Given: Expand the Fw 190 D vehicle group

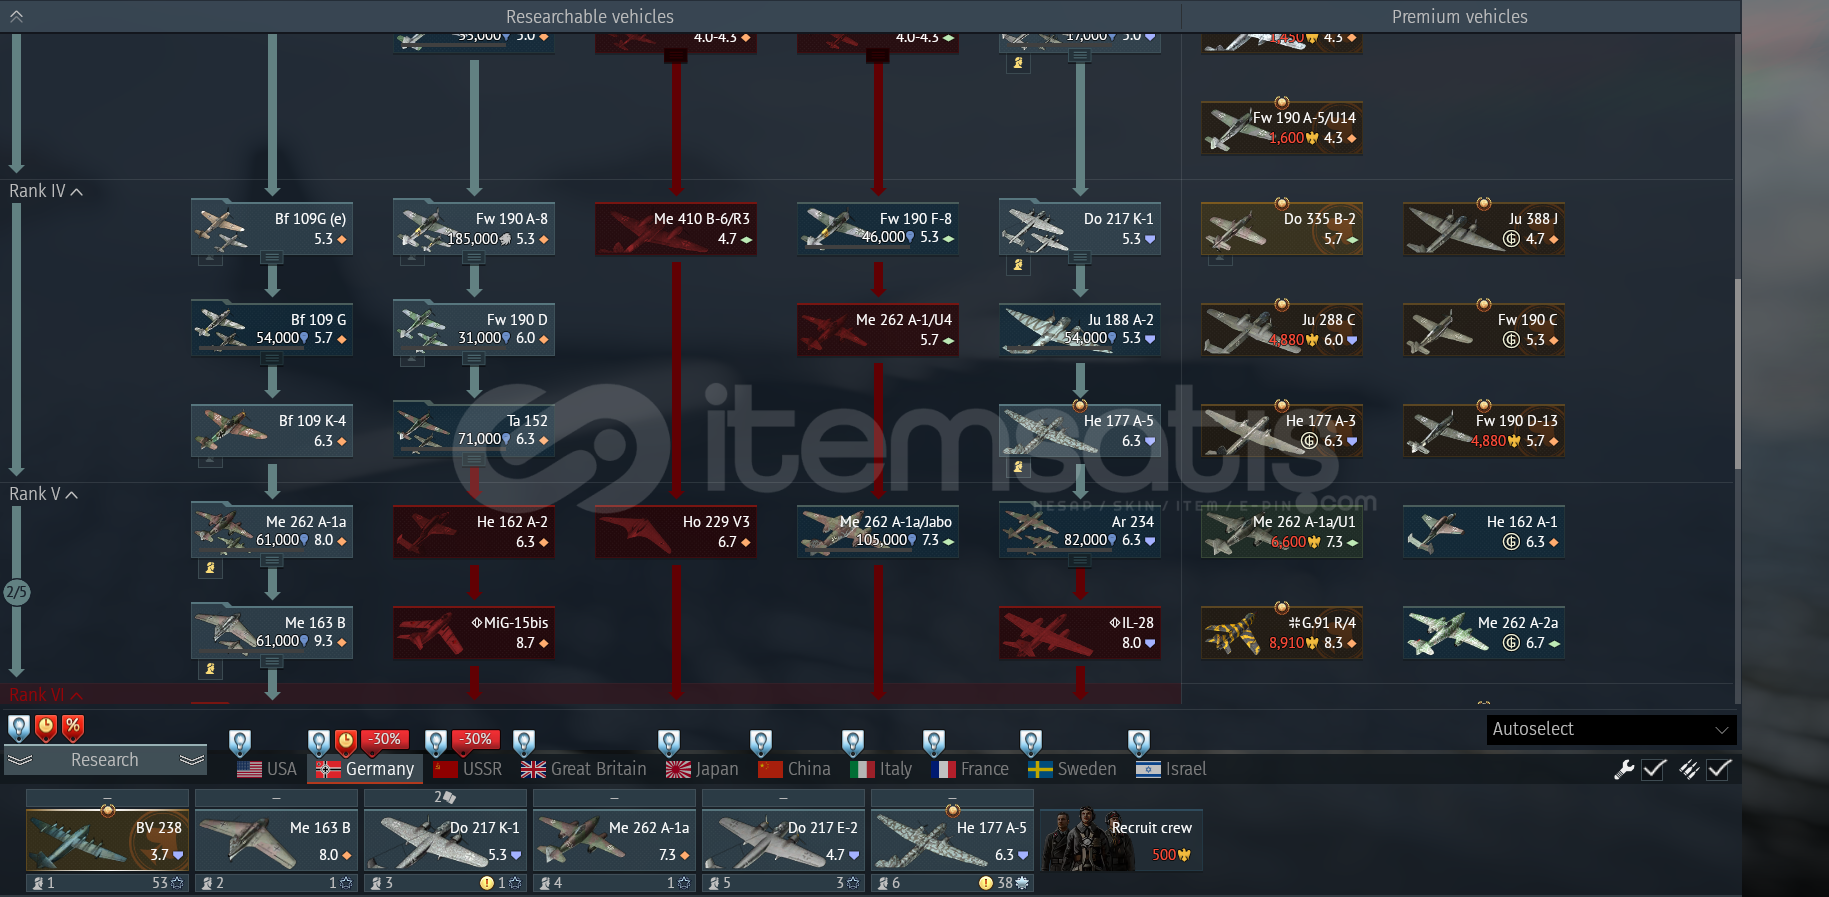Looking at the screenshot, I should (474, 359).
